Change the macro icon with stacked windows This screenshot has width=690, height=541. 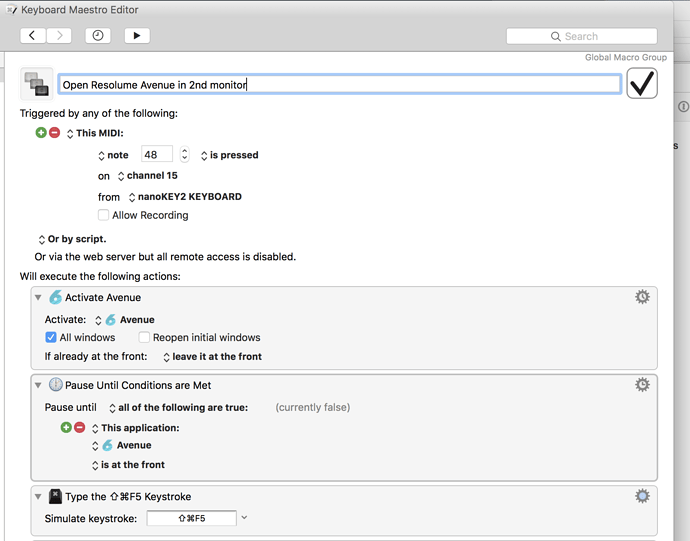click(37, 84)
